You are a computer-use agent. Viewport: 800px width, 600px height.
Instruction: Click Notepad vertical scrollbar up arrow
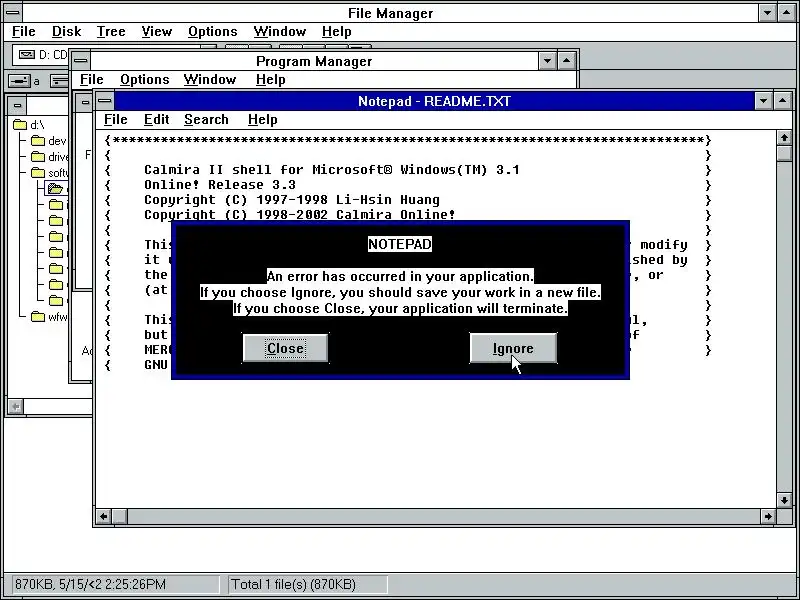[x=784, y=138]
